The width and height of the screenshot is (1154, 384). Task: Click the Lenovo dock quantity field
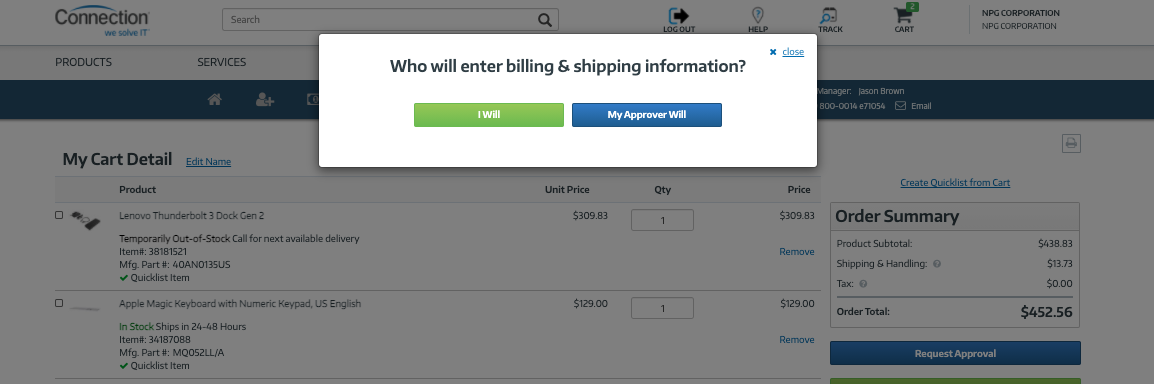click(x=662, y=220)
